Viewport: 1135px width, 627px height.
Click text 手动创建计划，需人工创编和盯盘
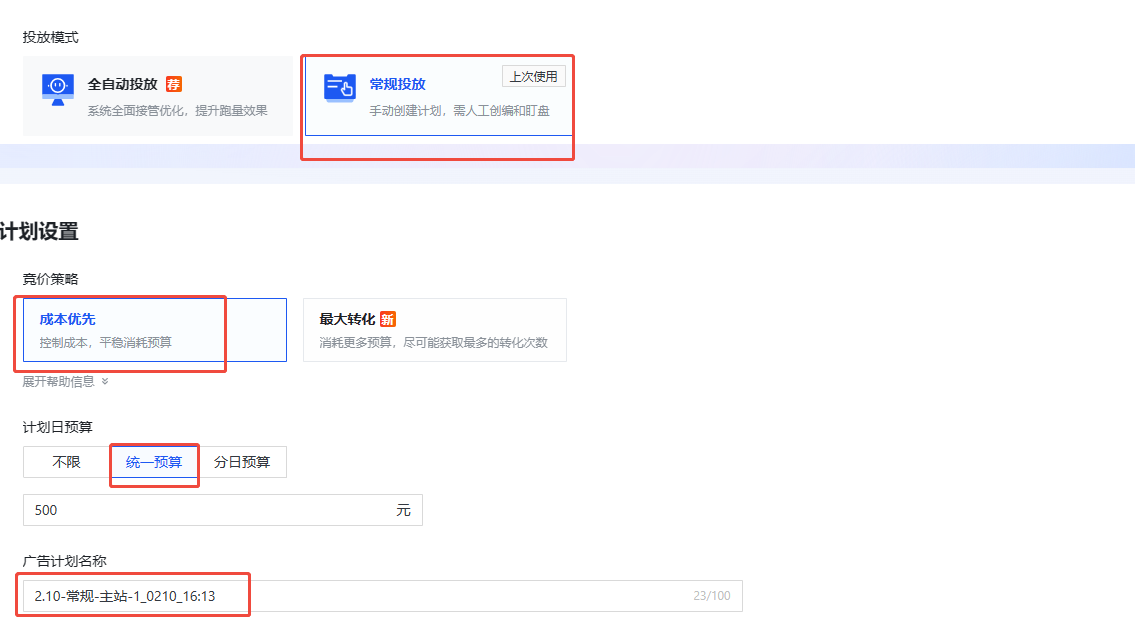[460, 111]
